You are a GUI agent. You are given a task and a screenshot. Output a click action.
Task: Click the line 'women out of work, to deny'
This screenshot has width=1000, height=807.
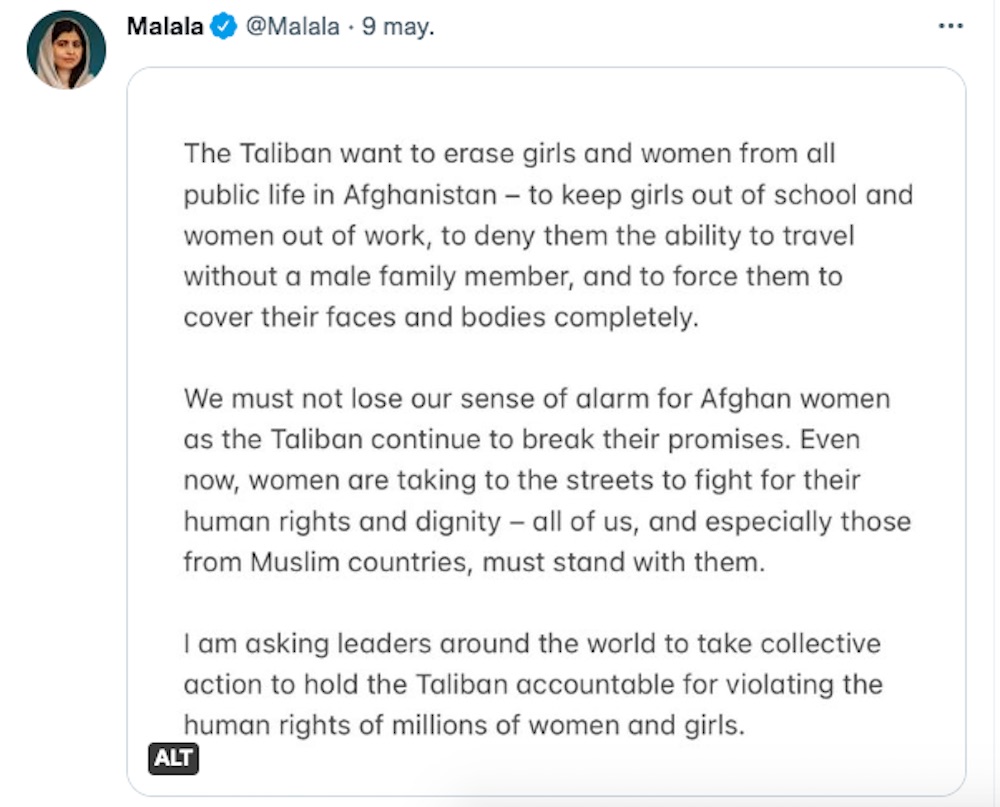519,235
